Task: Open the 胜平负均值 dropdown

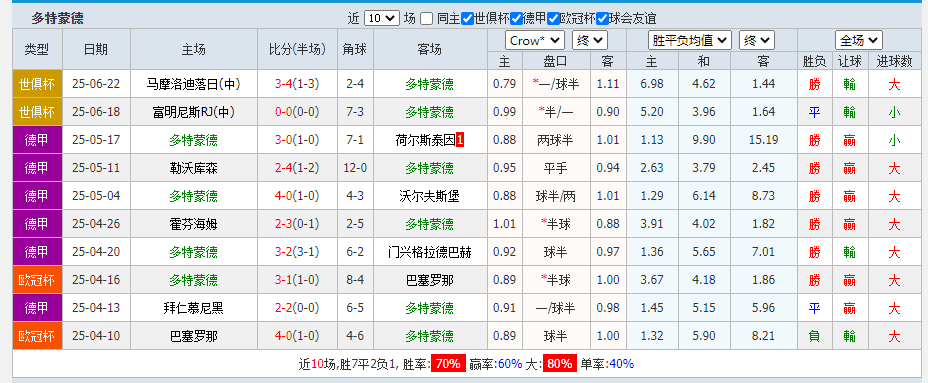Action: 689,40
